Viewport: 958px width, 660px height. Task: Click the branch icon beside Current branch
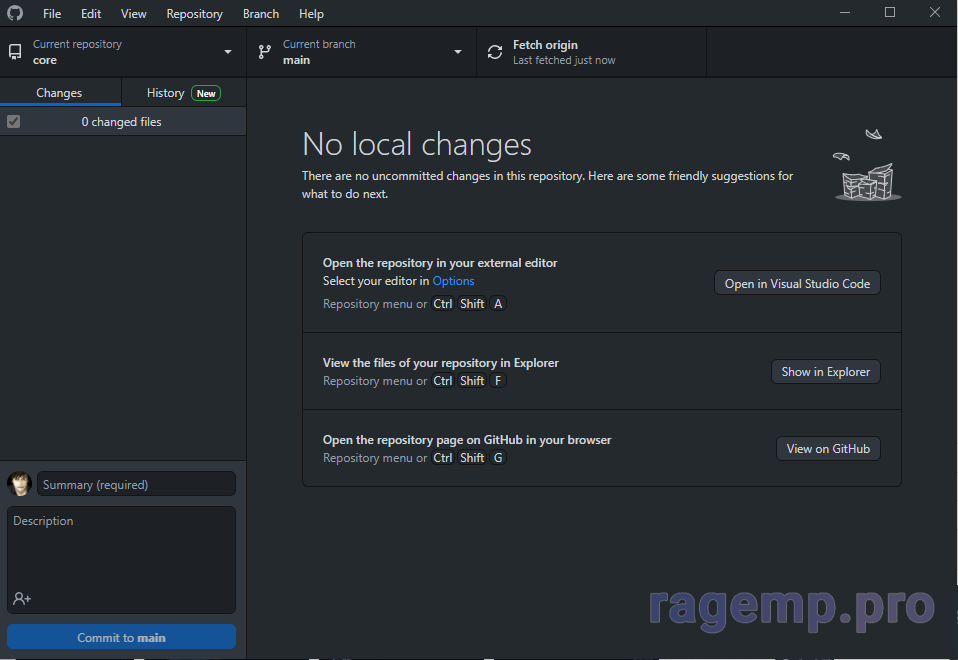[265, 52]
